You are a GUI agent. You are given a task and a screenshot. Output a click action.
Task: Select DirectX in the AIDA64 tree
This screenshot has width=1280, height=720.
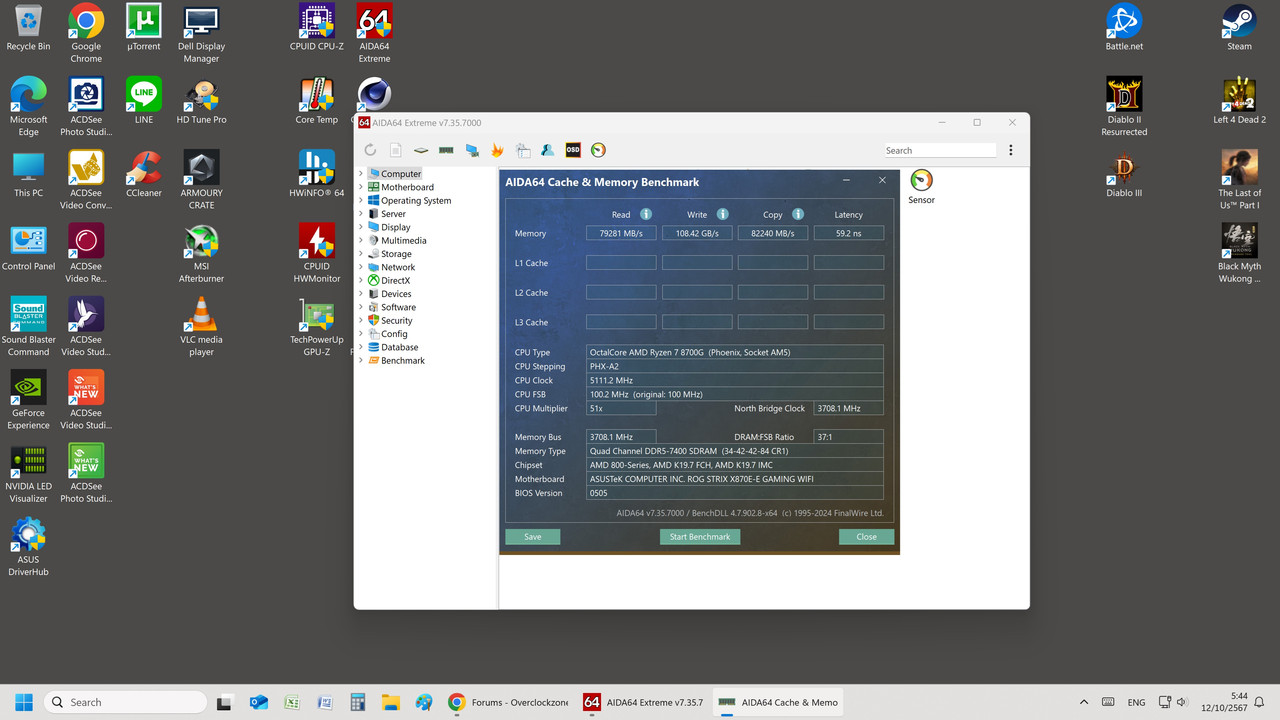[395, 281]
